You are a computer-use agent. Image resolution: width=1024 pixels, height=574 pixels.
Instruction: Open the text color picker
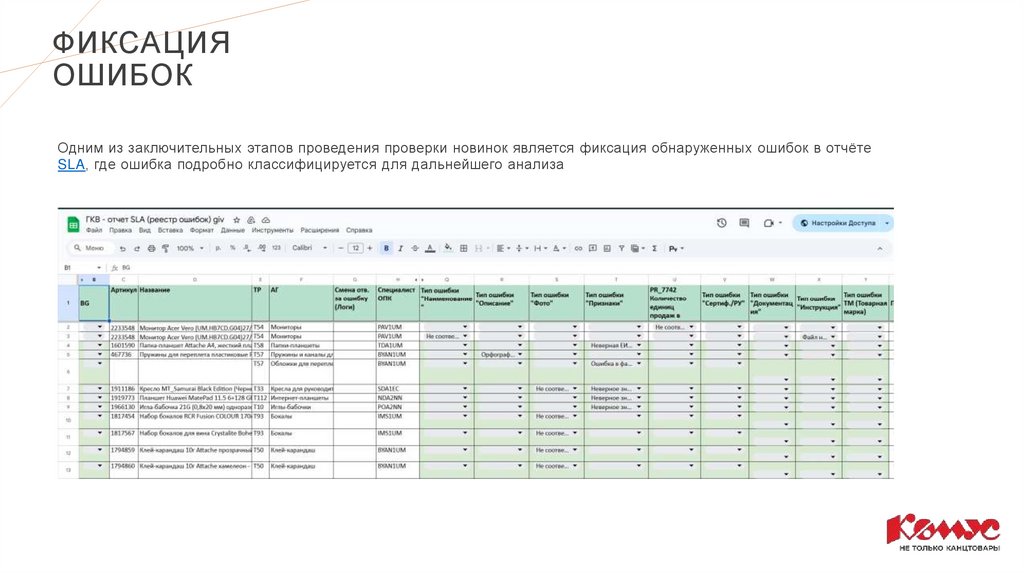point(430,248)
